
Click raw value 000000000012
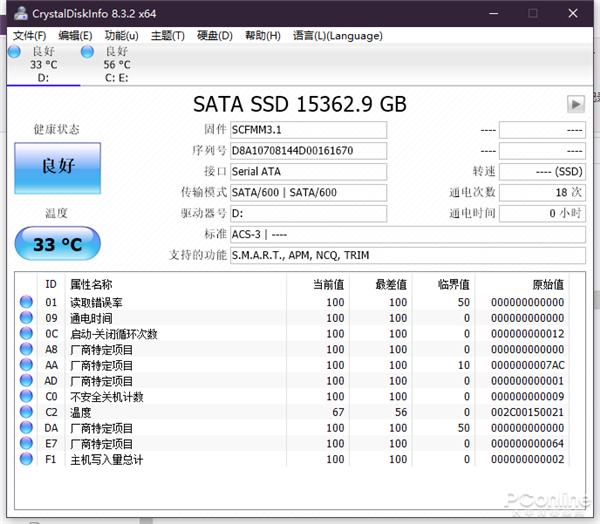[528, 334]
